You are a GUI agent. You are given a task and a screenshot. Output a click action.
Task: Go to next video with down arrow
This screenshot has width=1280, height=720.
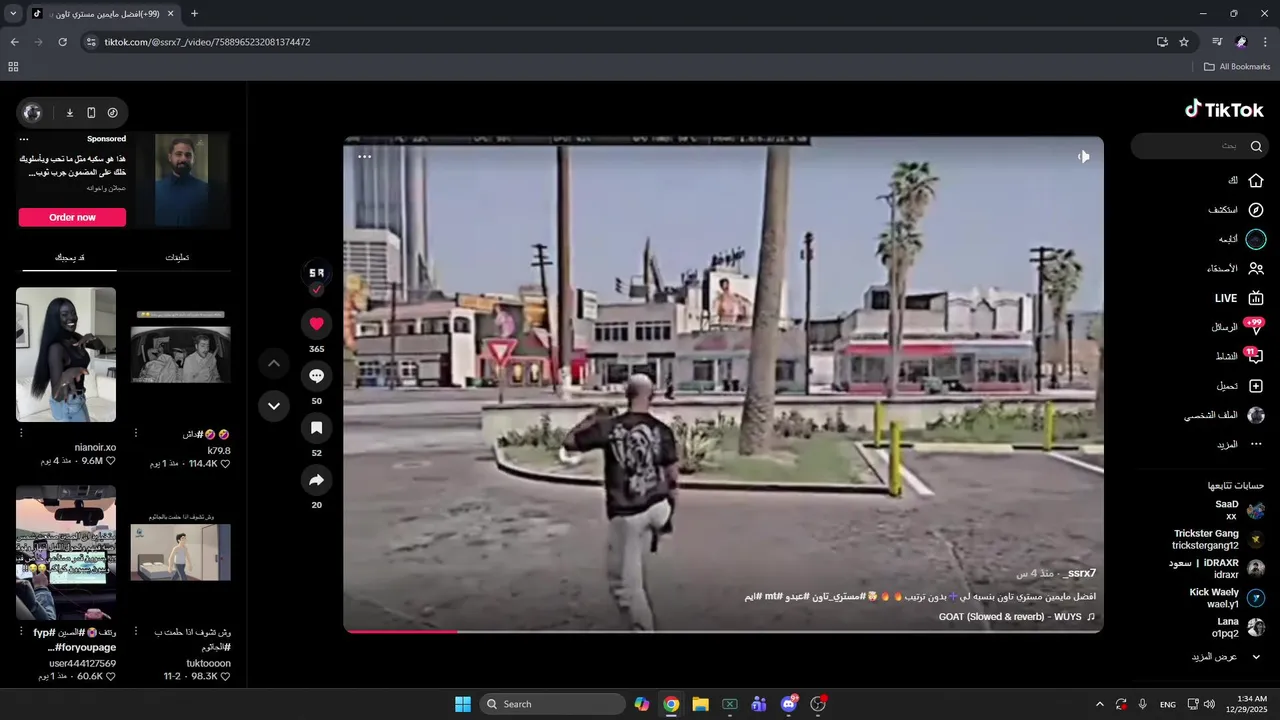tap(274, 406)
